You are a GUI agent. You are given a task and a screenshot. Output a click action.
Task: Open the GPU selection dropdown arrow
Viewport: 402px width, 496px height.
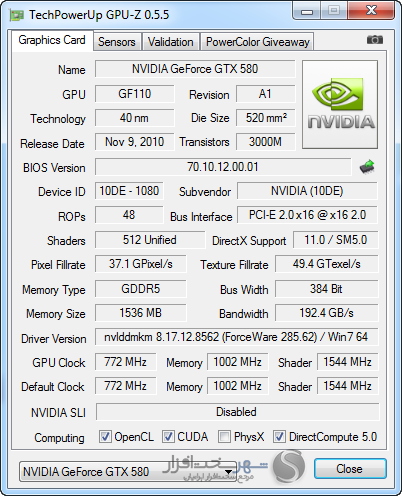[229, 472]
